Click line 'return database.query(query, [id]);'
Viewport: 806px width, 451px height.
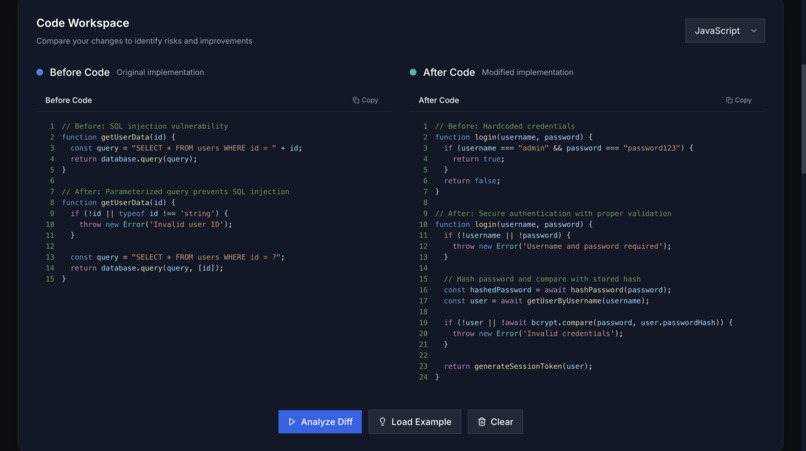(147, 268)
